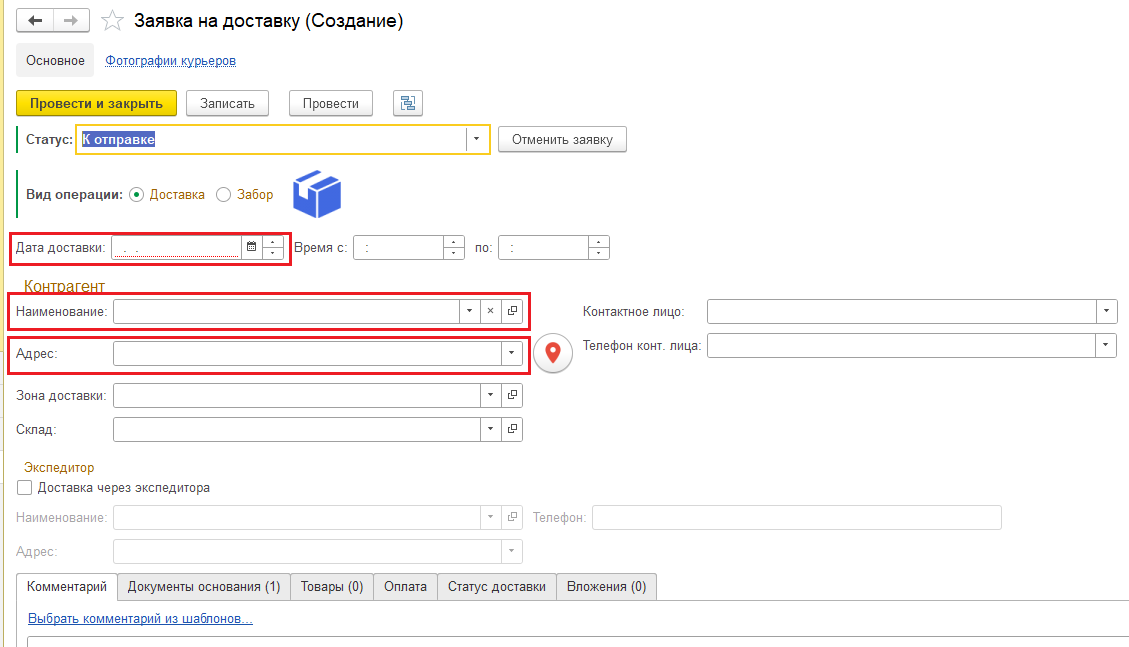Viewport: 1129px width, 647px height.
Task: Expand Зона доставки dropdown
Action: (x=490, y=394)
